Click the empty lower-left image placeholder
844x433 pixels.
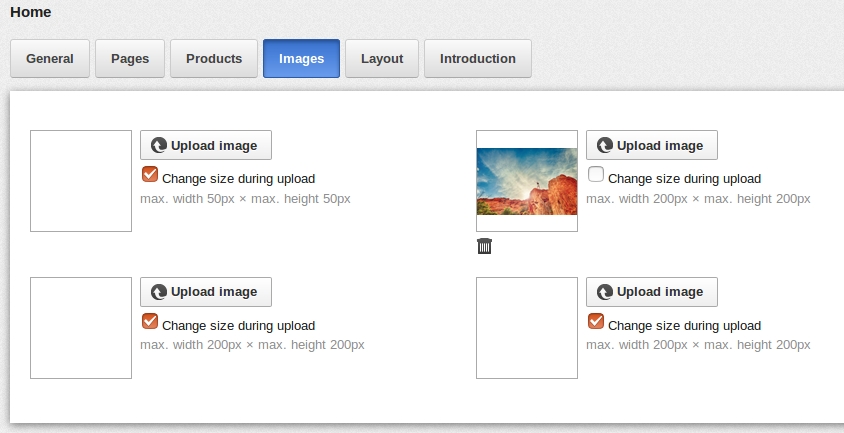[81, 328]
